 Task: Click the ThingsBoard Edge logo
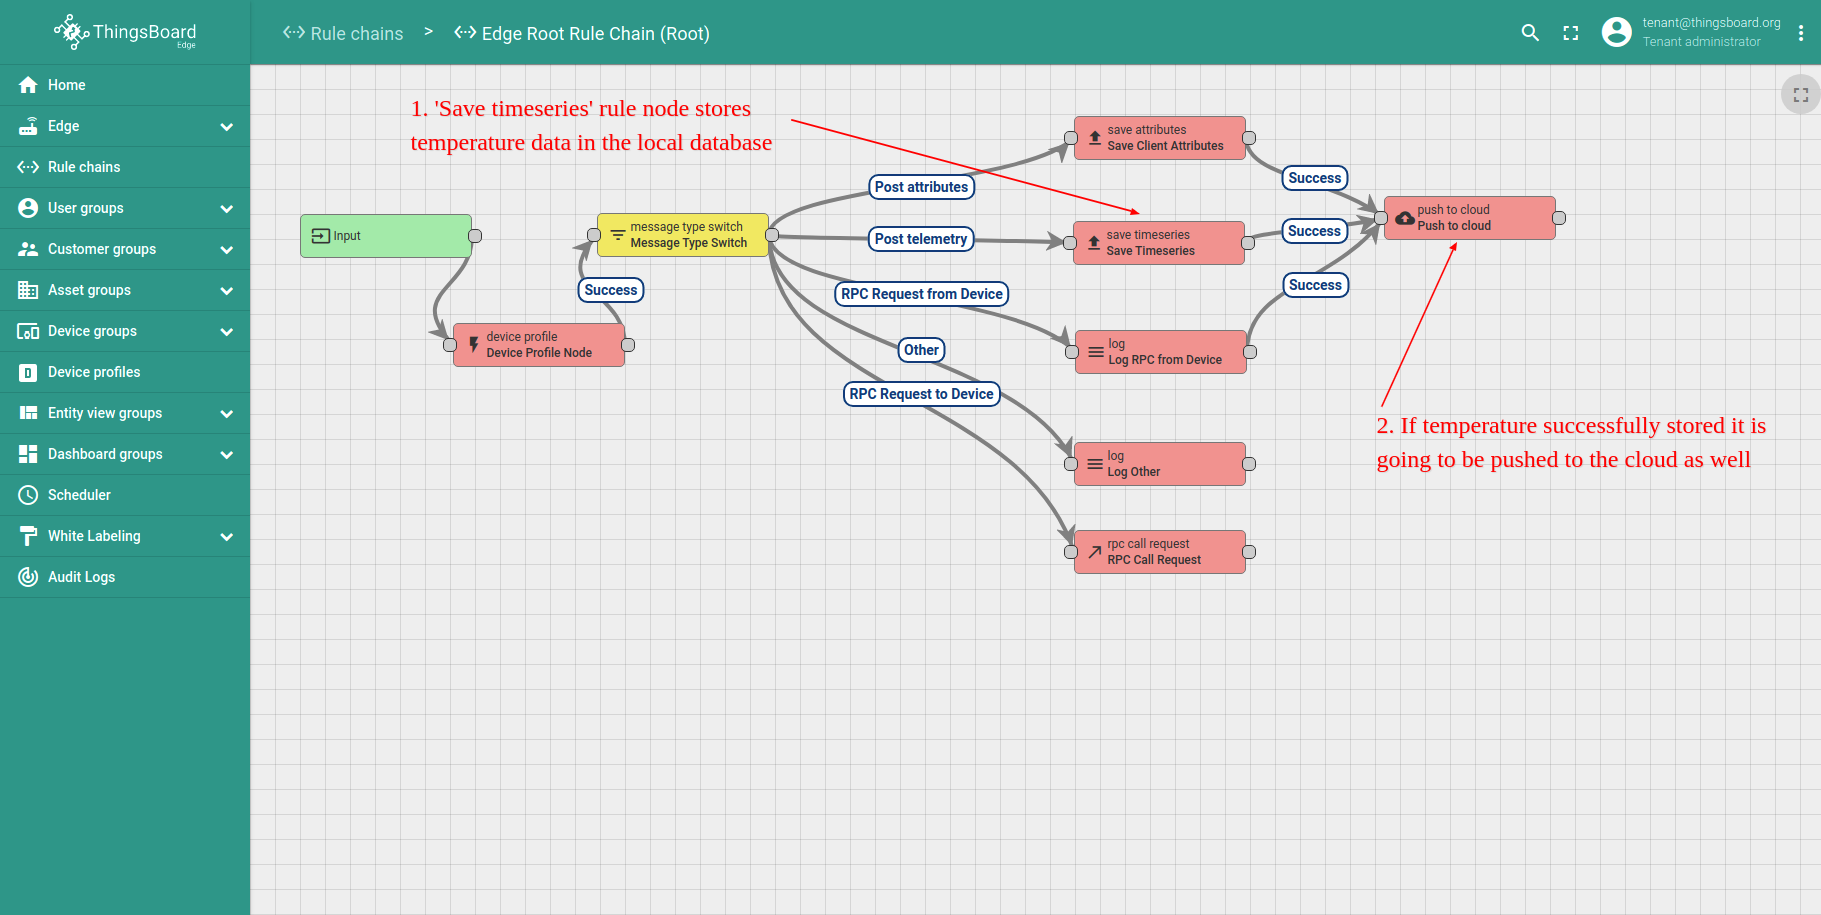(x=125, y=32)
